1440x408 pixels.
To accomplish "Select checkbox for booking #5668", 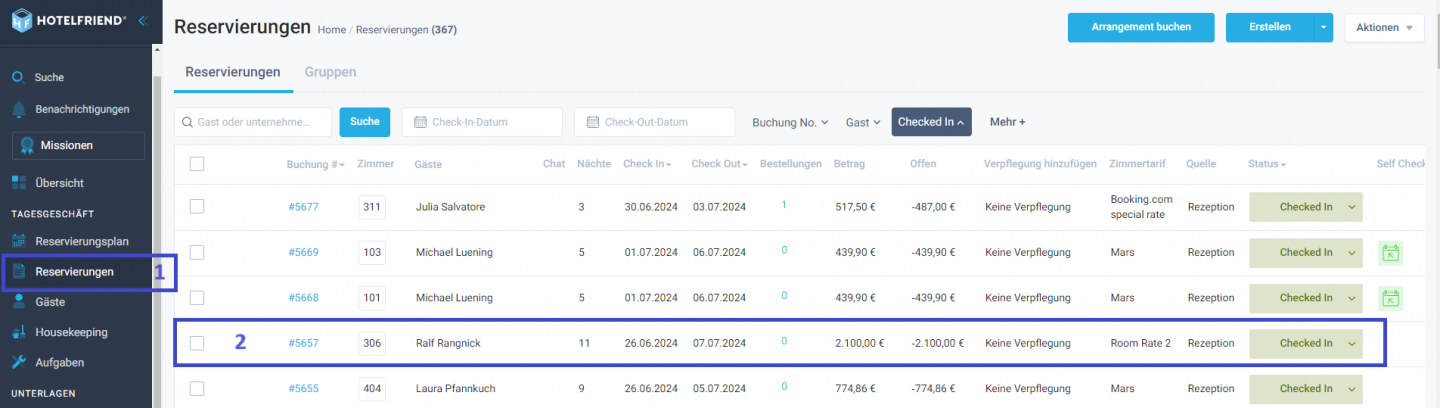I will [197, 297].
